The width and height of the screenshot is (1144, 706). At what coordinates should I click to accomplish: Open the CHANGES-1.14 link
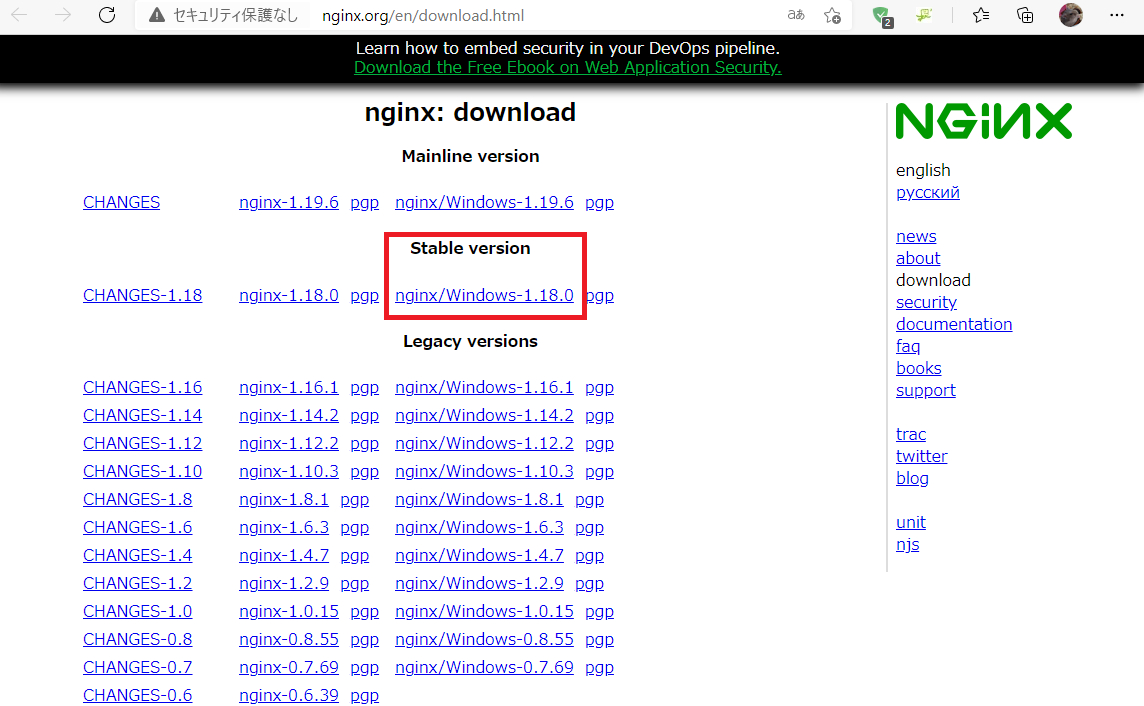pyautogui.click(x=142, y=415)
